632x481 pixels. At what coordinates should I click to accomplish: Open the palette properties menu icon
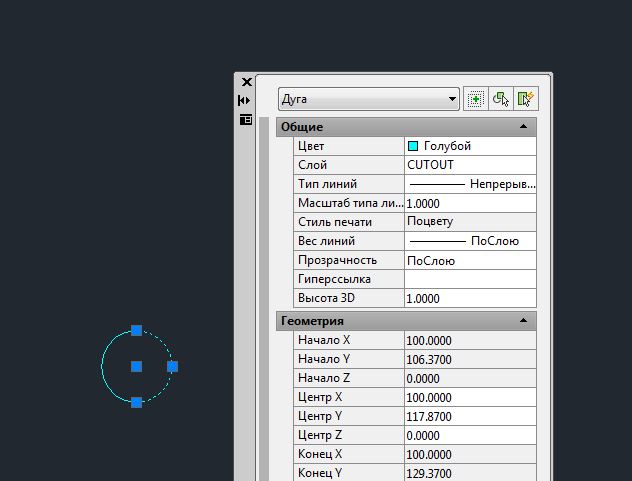click(x=245, y=119)
